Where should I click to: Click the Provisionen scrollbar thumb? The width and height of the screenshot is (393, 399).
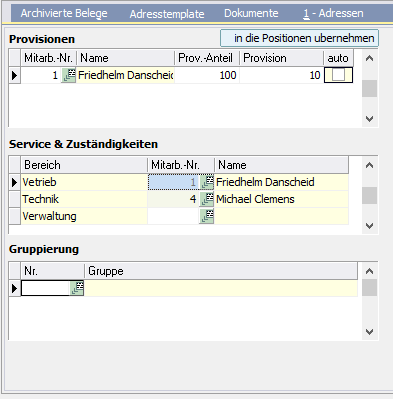[369, 88]
